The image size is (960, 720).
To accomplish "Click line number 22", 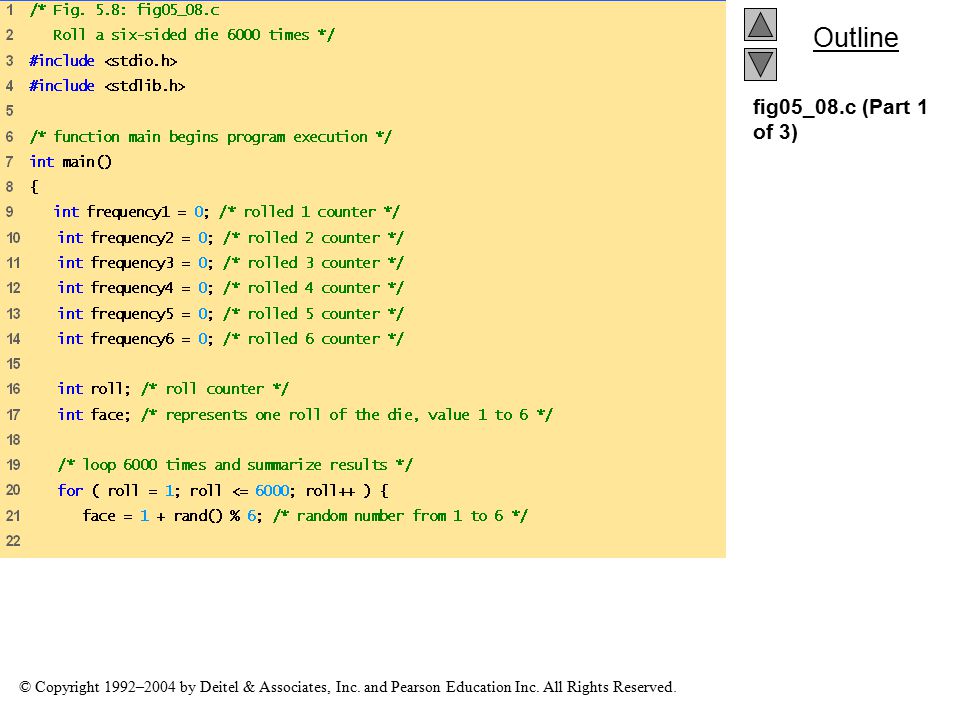I will tap(13, 541).
